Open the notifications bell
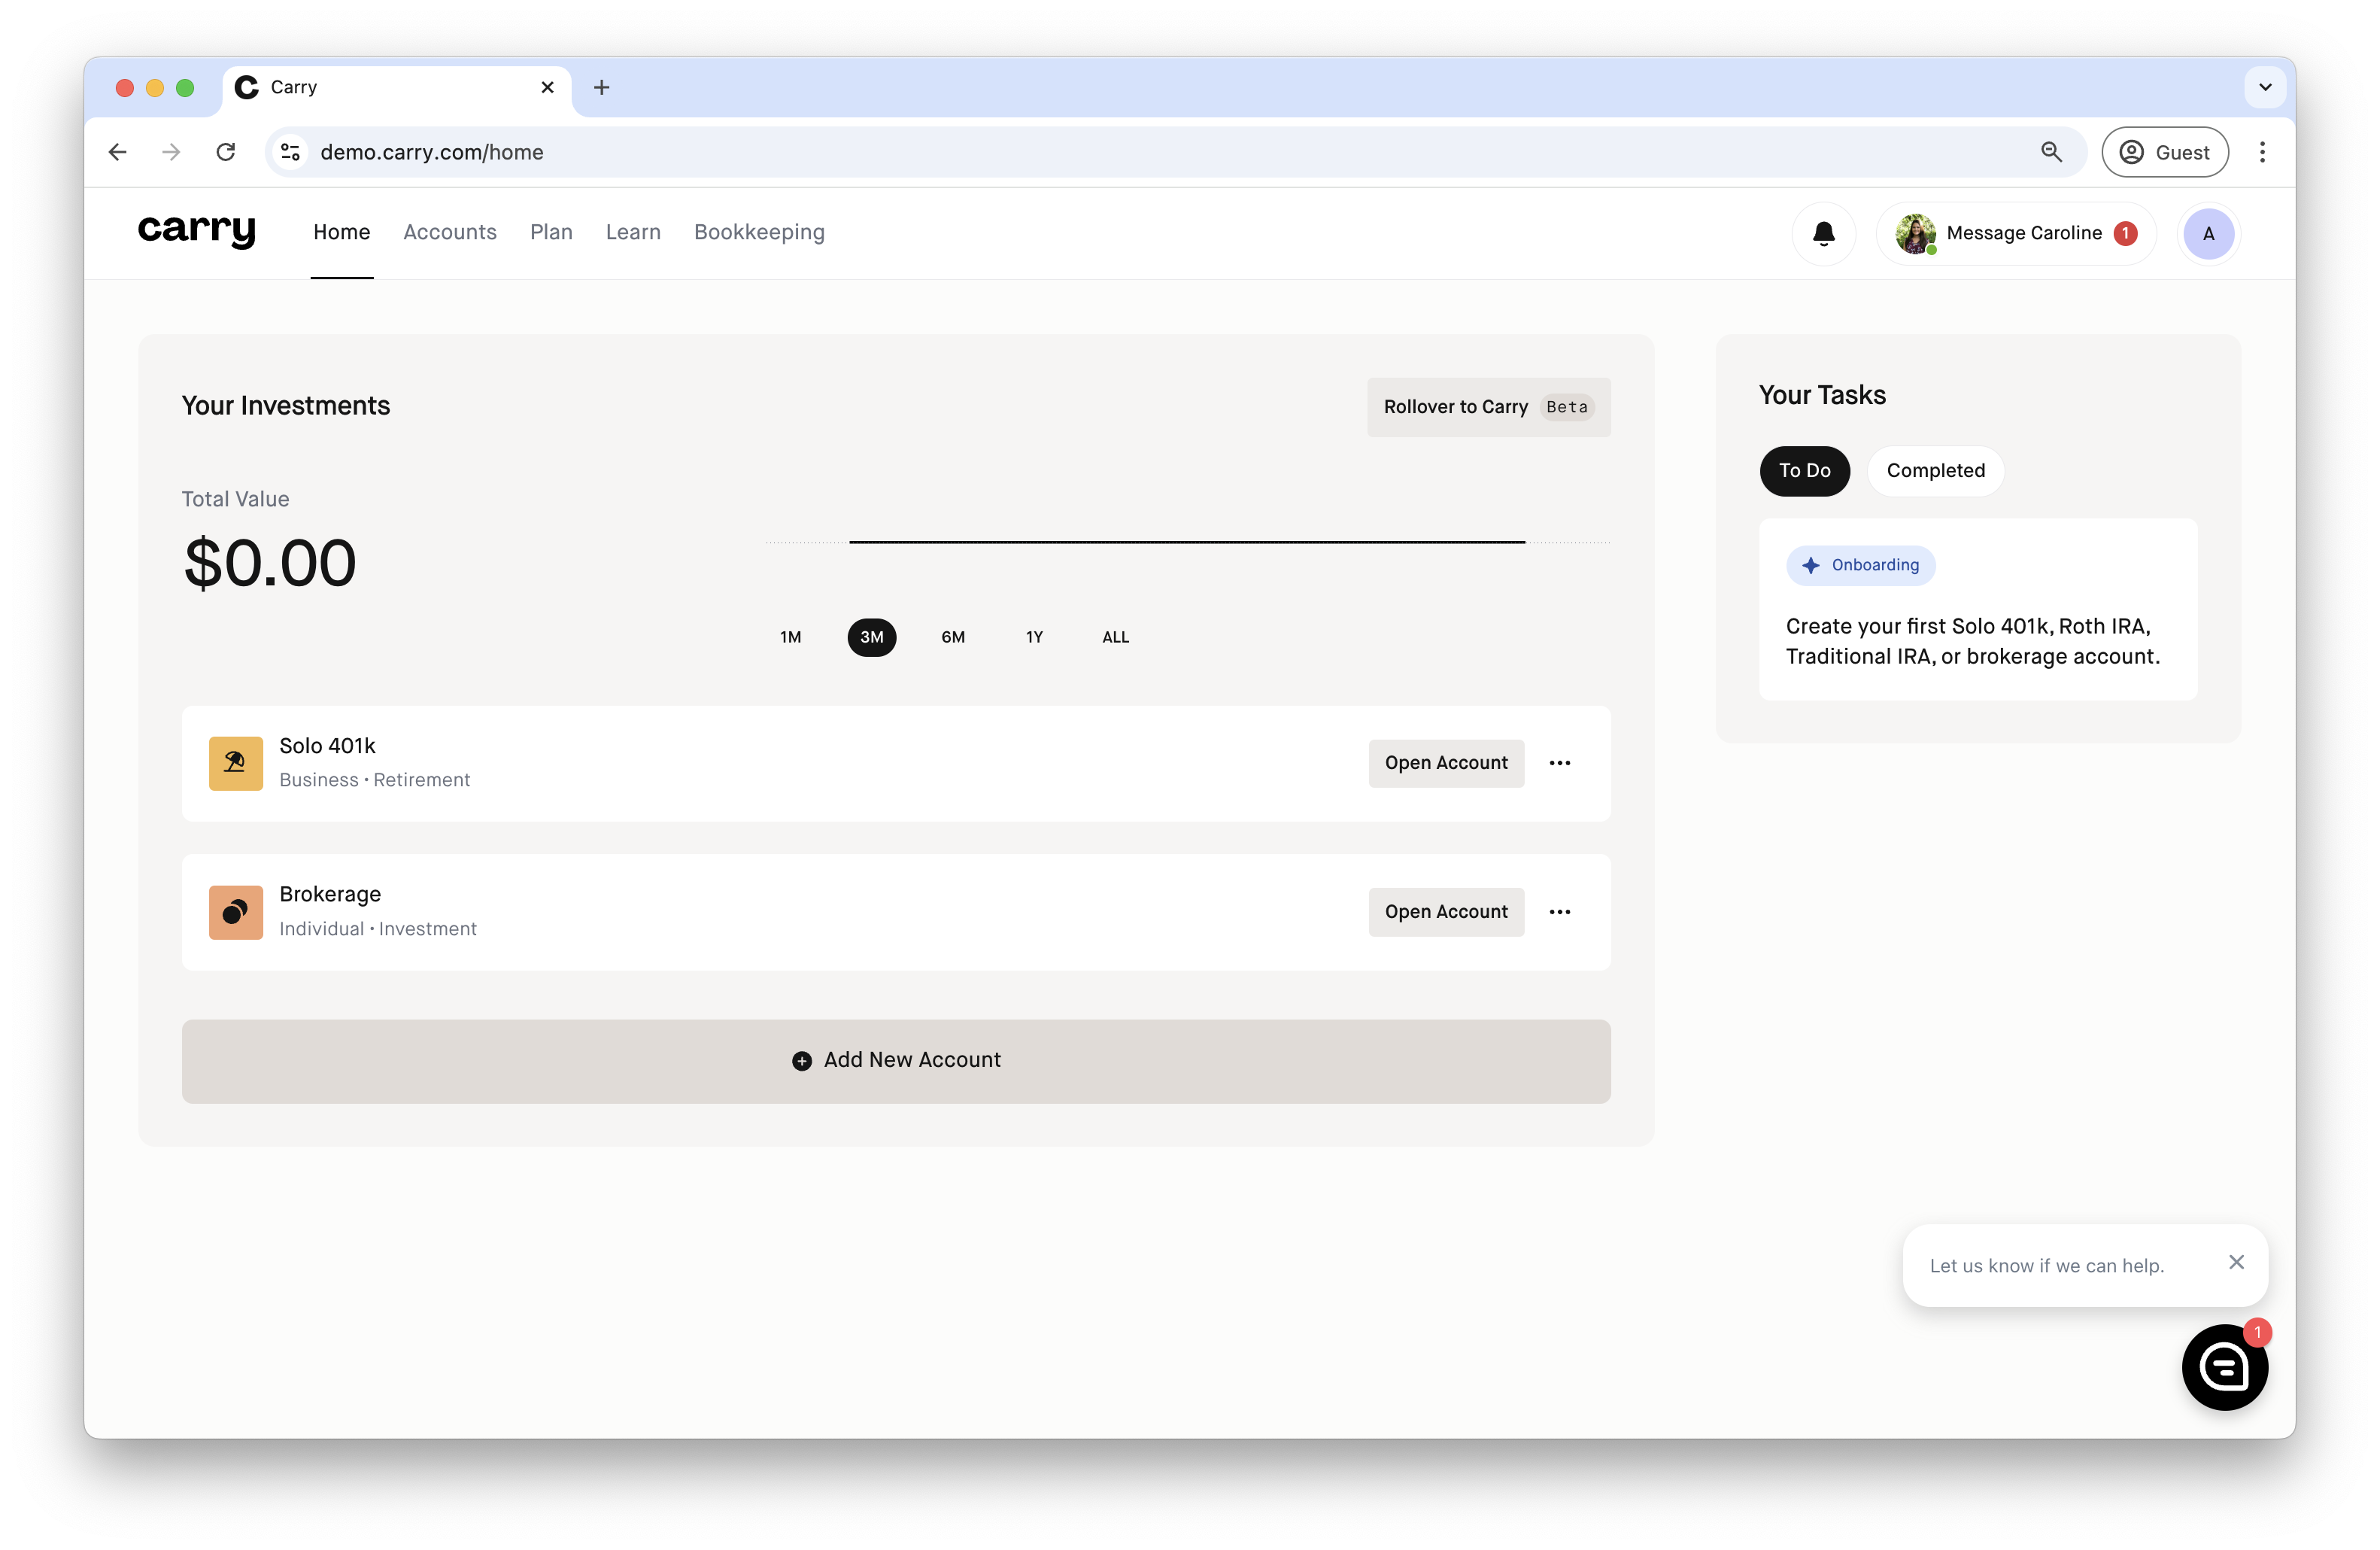Screen dimensions: 2380x1550 [1823, 233]
